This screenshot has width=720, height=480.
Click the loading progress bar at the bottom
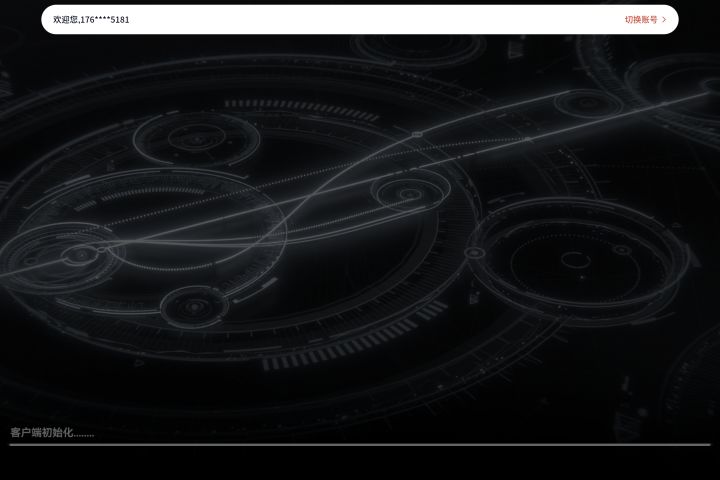pos(360,445)
